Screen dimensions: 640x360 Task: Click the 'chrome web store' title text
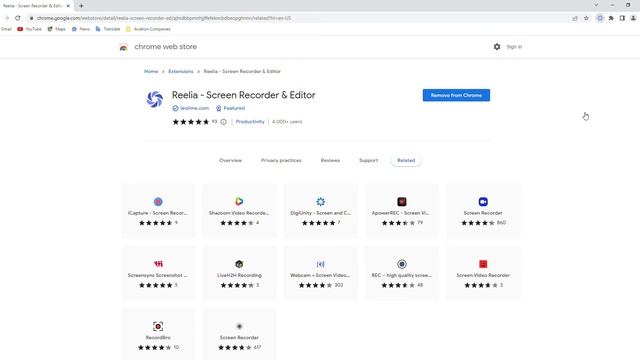click(166, 47)
